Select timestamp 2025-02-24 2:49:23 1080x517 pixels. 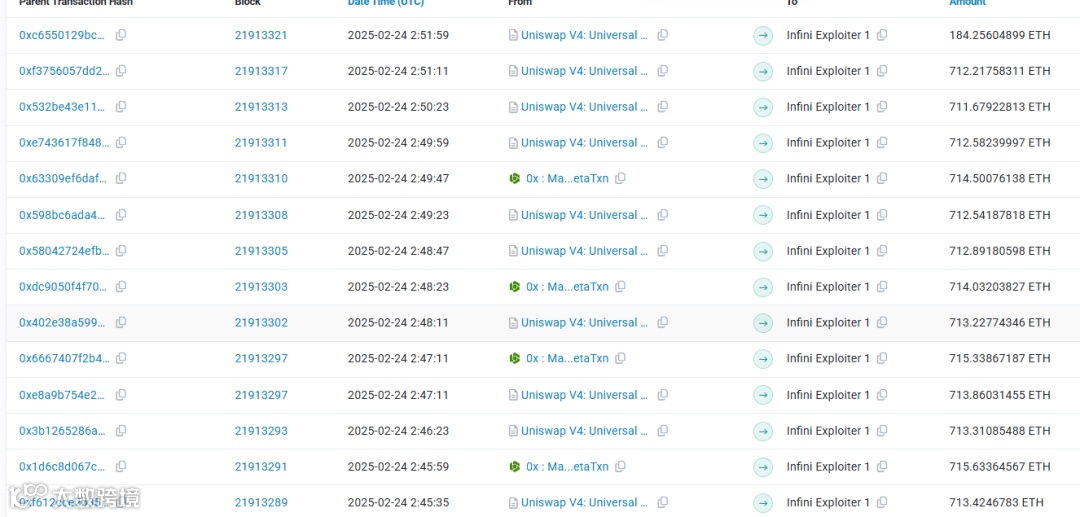pyautogui.click(x=398, y=215)
